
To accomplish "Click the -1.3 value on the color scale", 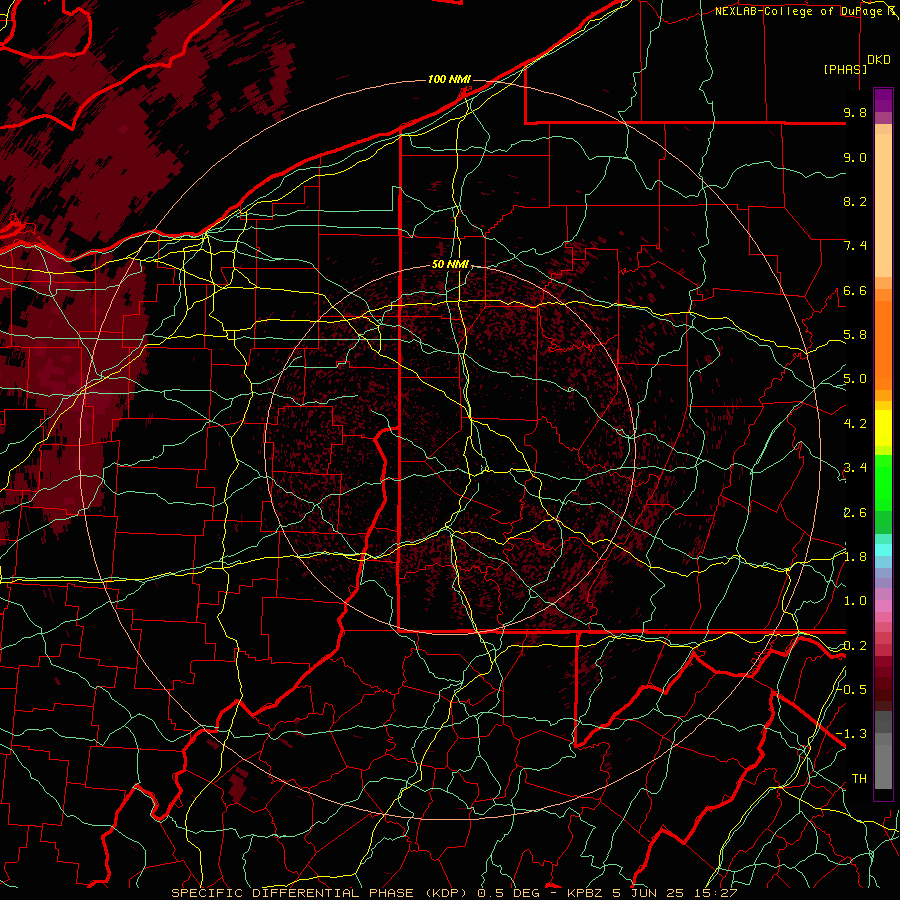I will pyautogui.click(x=852, y=734).
